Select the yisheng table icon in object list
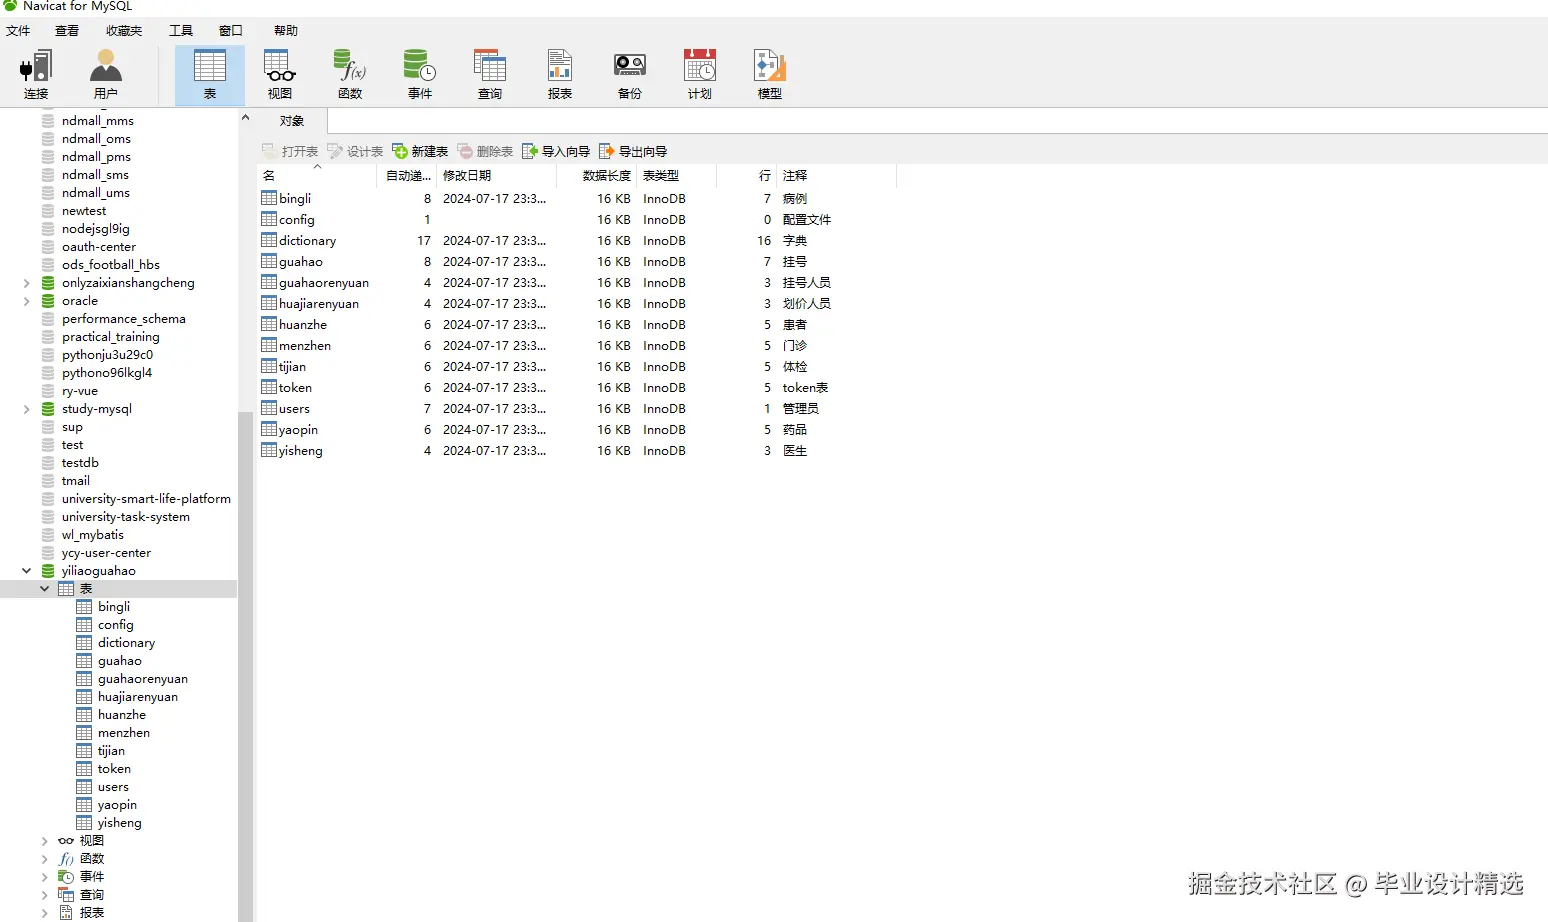Screen dimensions: 1548x922 (269, 450)
